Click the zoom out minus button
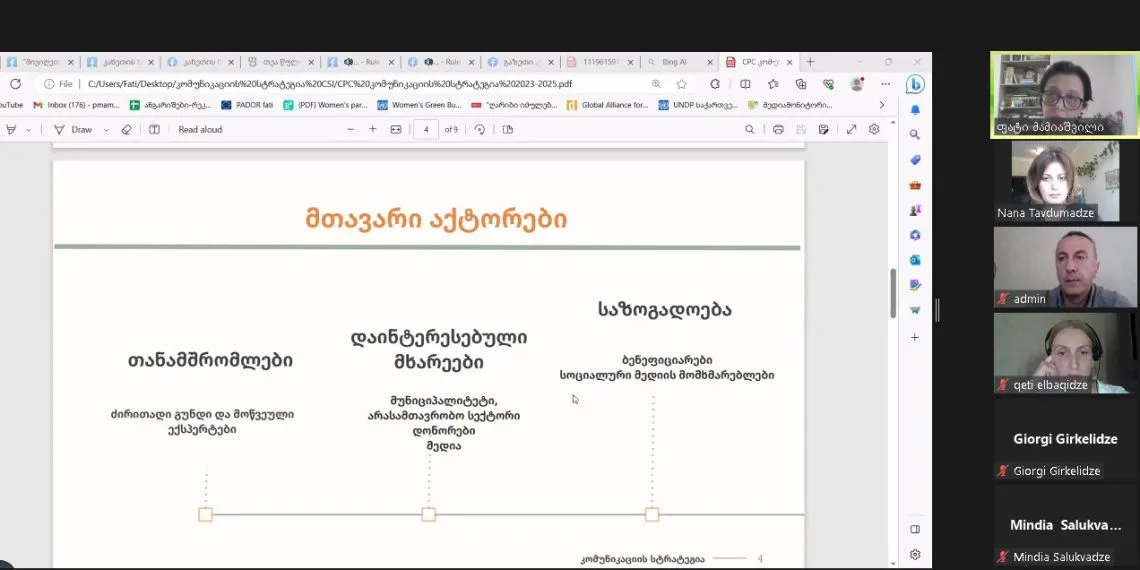Screen dimensions: 1140x570 350,129
